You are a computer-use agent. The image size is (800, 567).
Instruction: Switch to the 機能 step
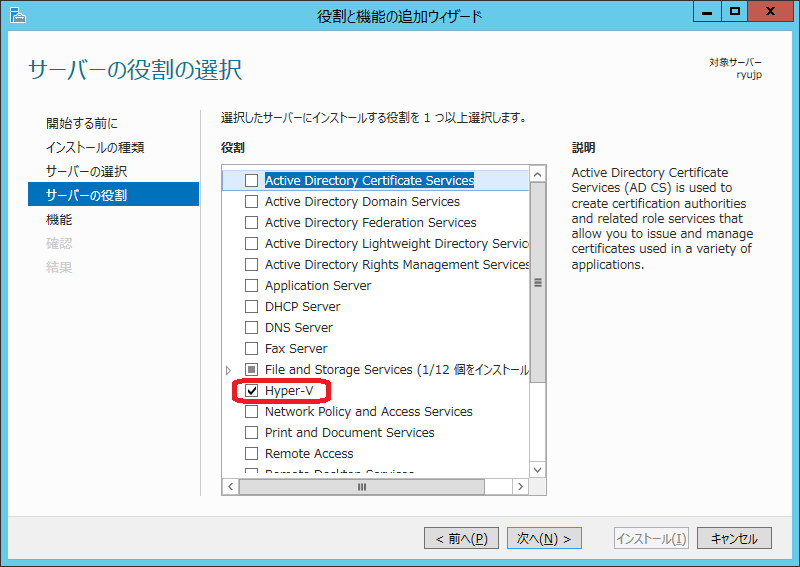point(59,219)
